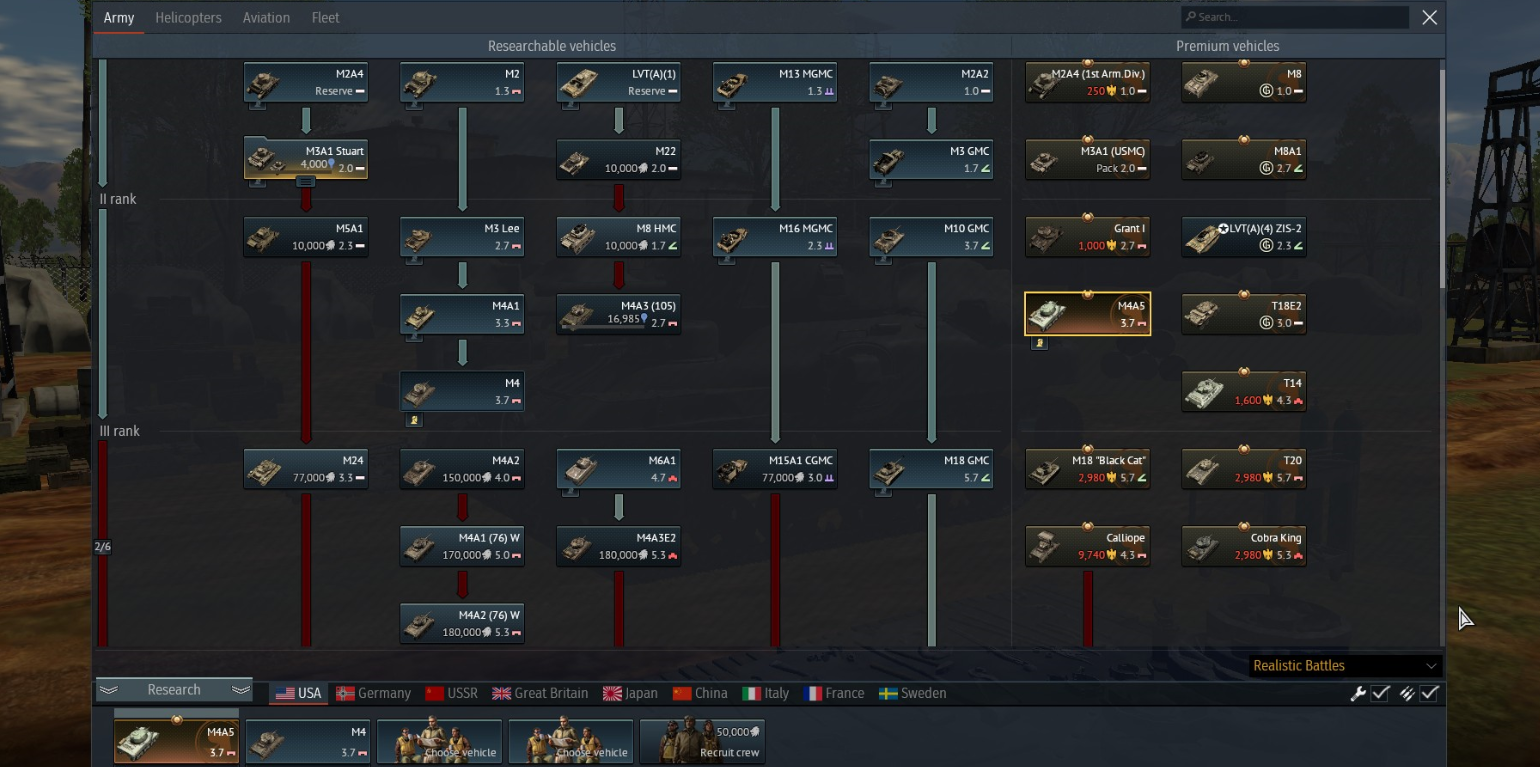Switch to Sweden nation tab
This screenshot has height=767, width=1540.
pos(912,693)
